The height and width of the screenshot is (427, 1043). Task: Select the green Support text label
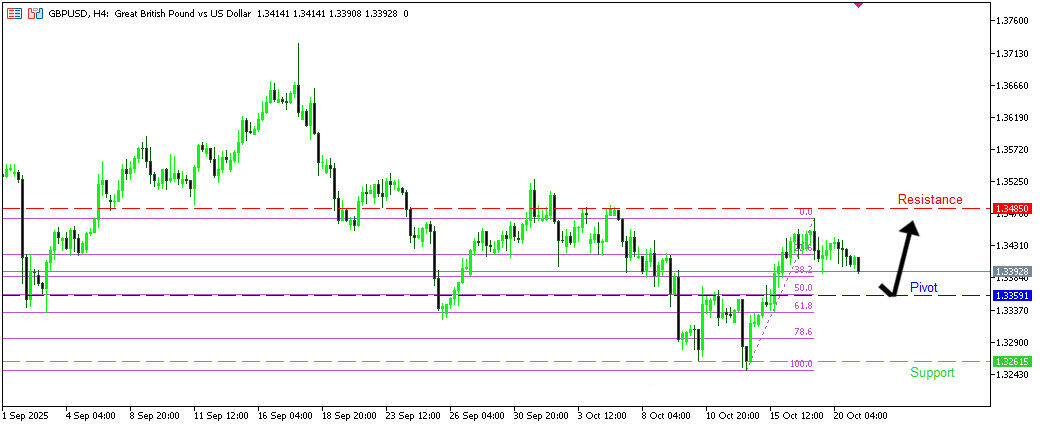[x=932, y=373]
